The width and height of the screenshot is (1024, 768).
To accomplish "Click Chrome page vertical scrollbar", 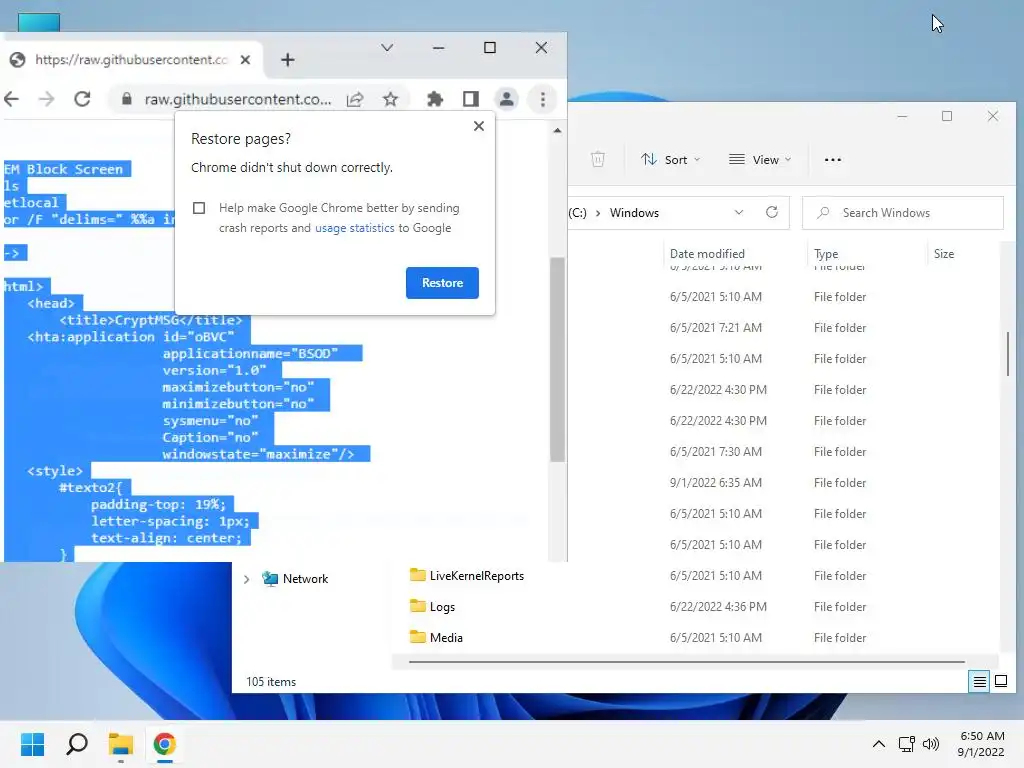I will coord(557,359).
